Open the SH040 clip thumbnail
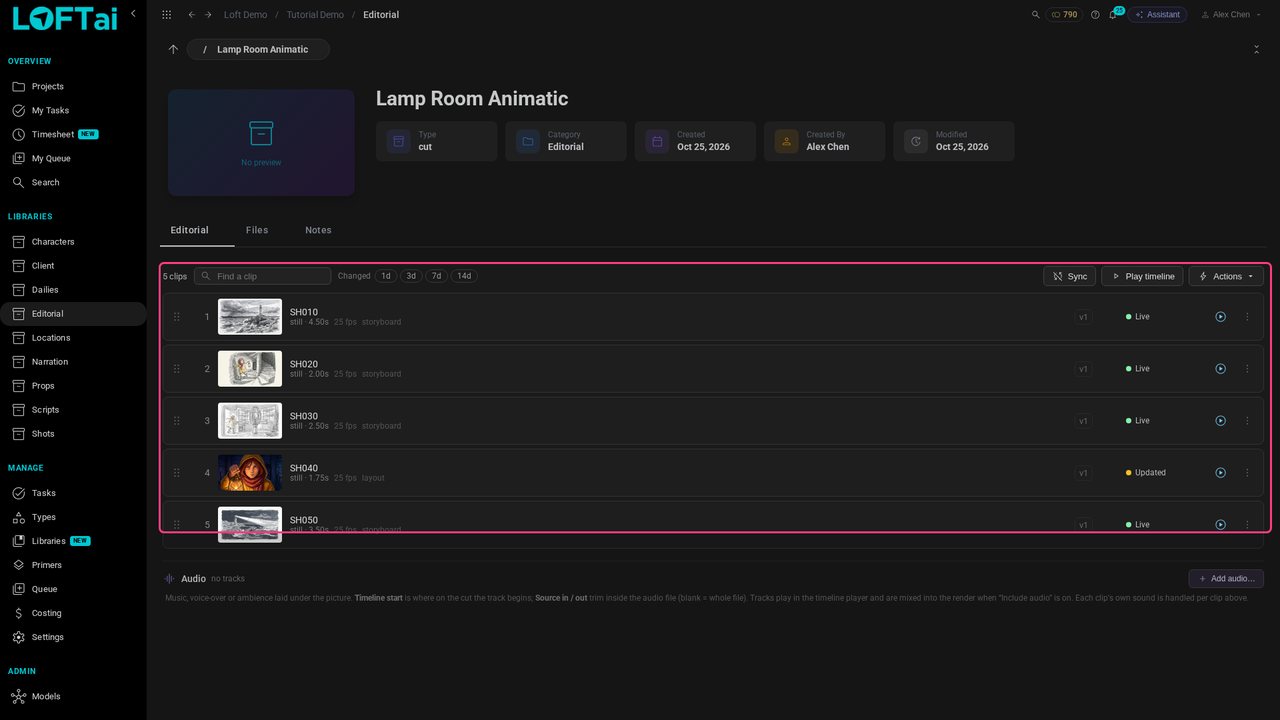The width and height of the screenshot is (1280, 720). coord(250,473)
